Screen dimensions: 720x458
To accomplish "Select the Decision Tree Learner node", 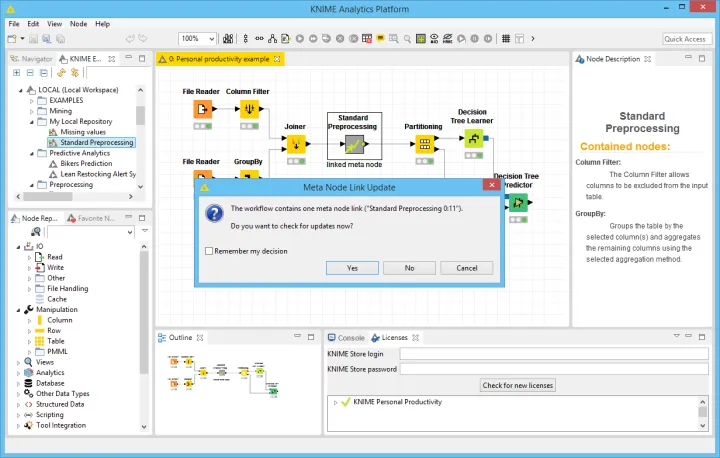I will (x=473, y=138).
